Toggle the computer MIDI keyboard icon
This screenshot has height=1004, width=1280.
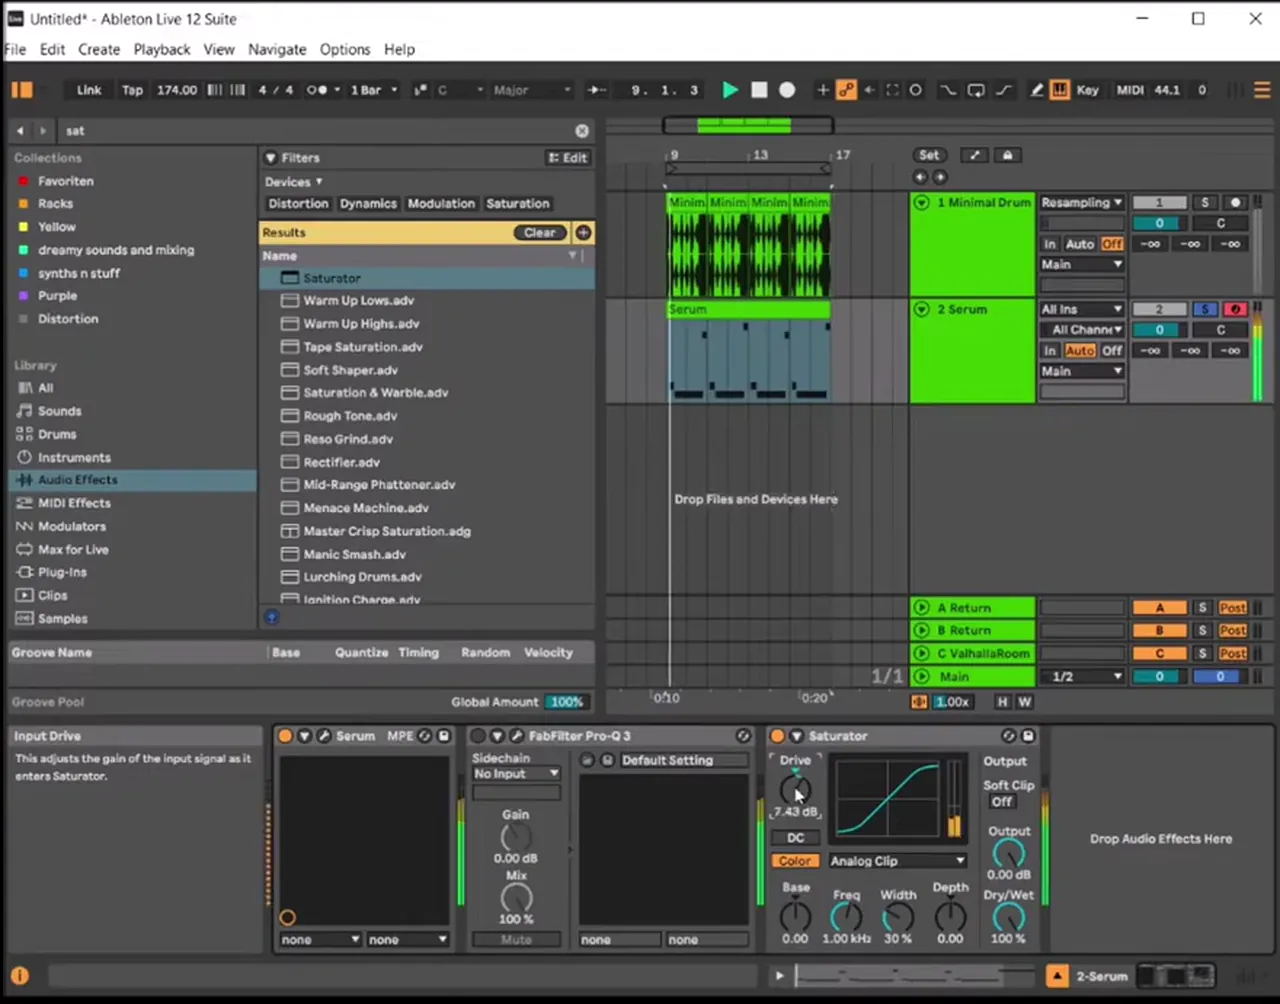pos(1060,90)
